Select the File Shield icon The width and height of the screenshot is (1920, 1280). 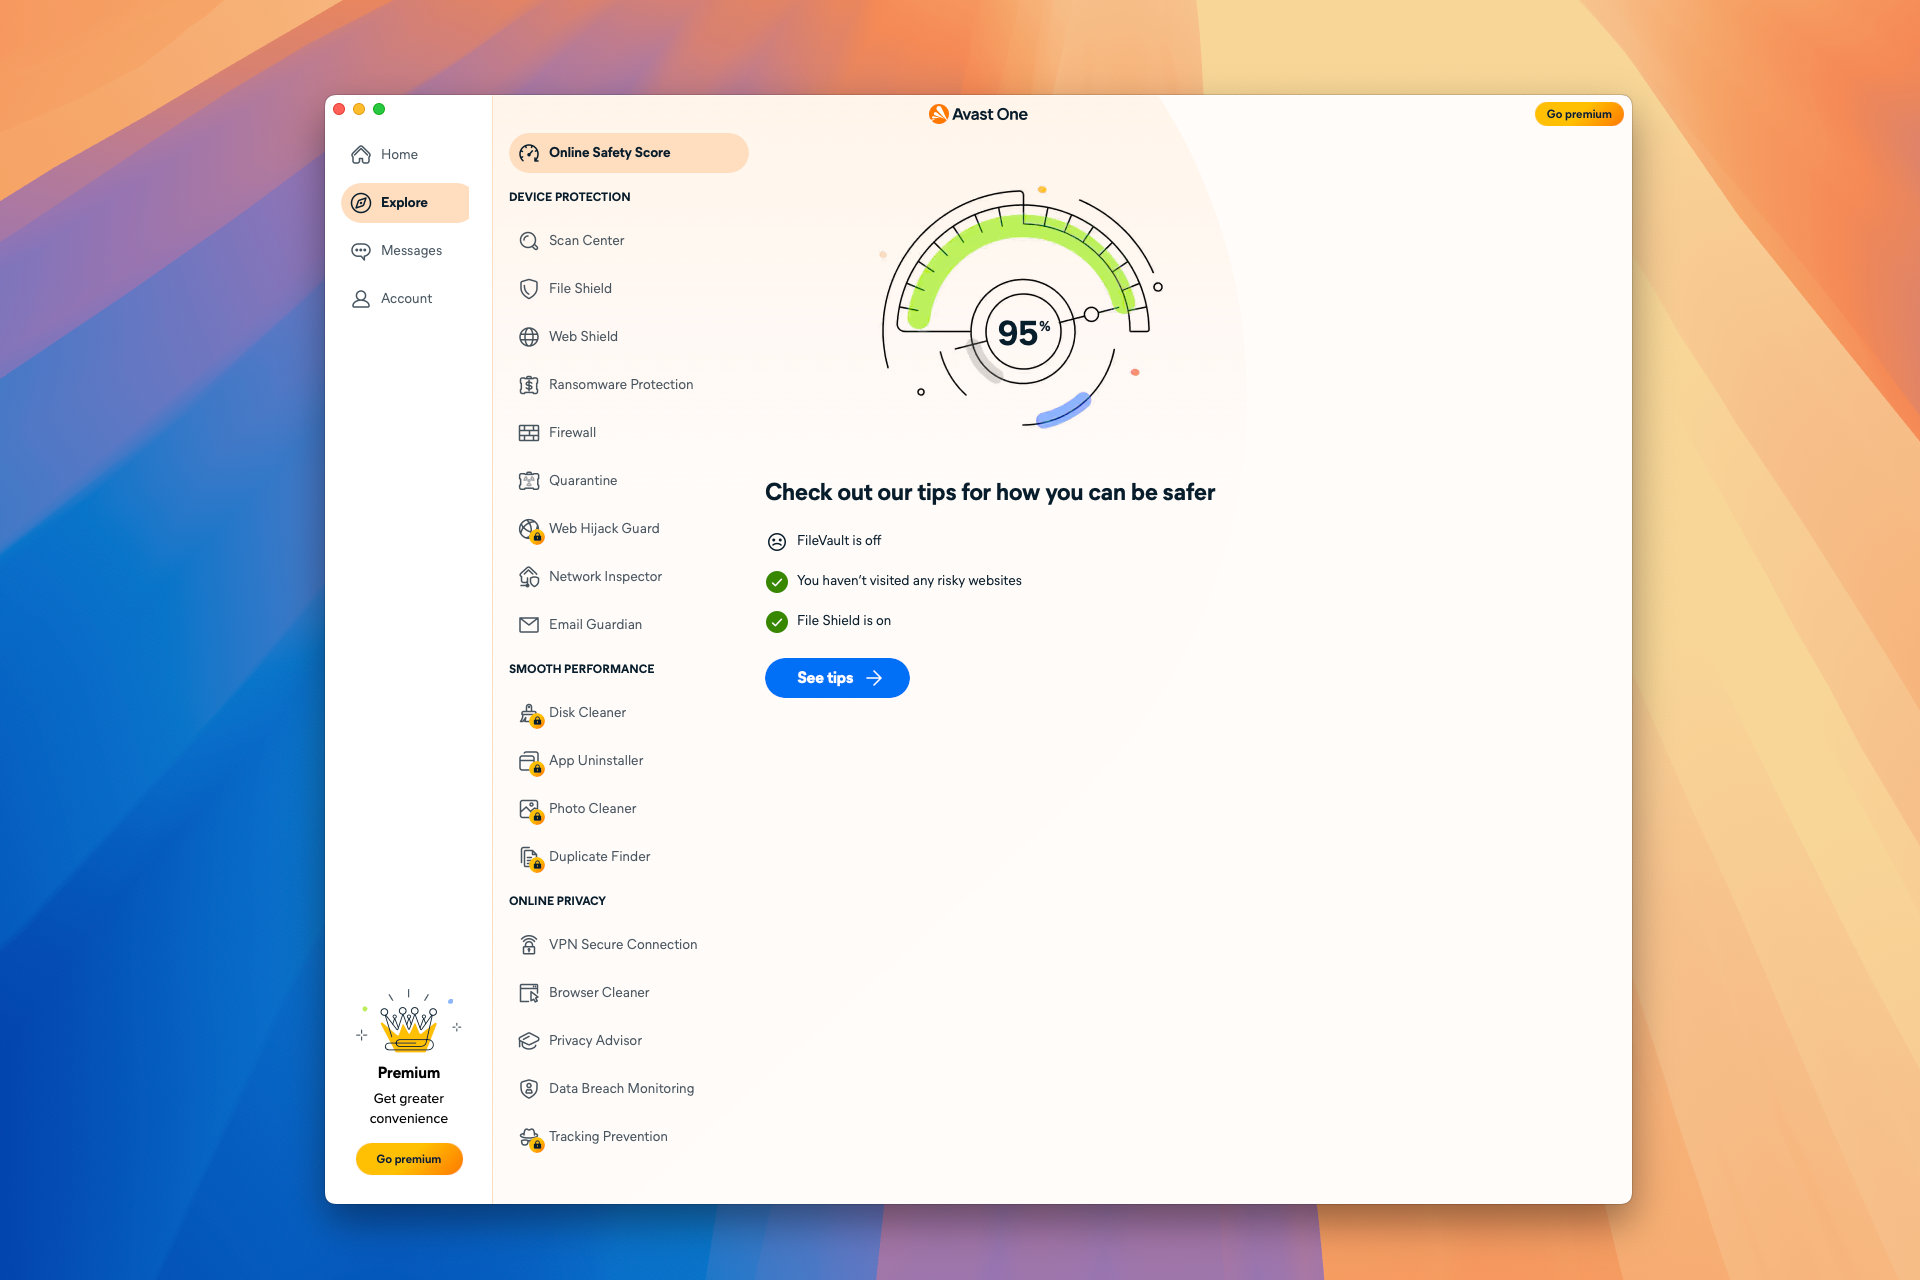529,287
